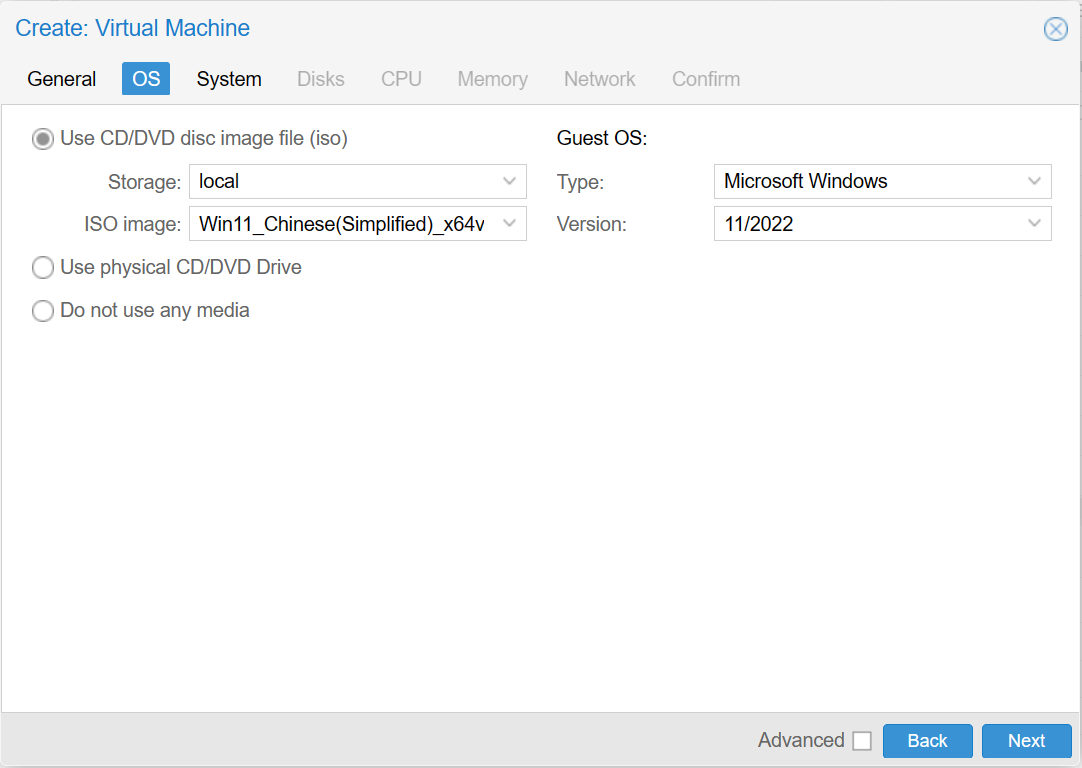This screenshot has width=1082, height=768.
Task: Choose Do not use any media
Action: [43, 311]
